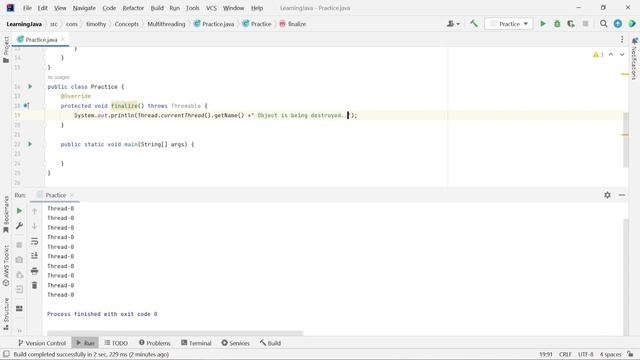
Task: Click LearningJava in the breadcrumb bar
Action: pyautogui.click(x=24, y=24)
